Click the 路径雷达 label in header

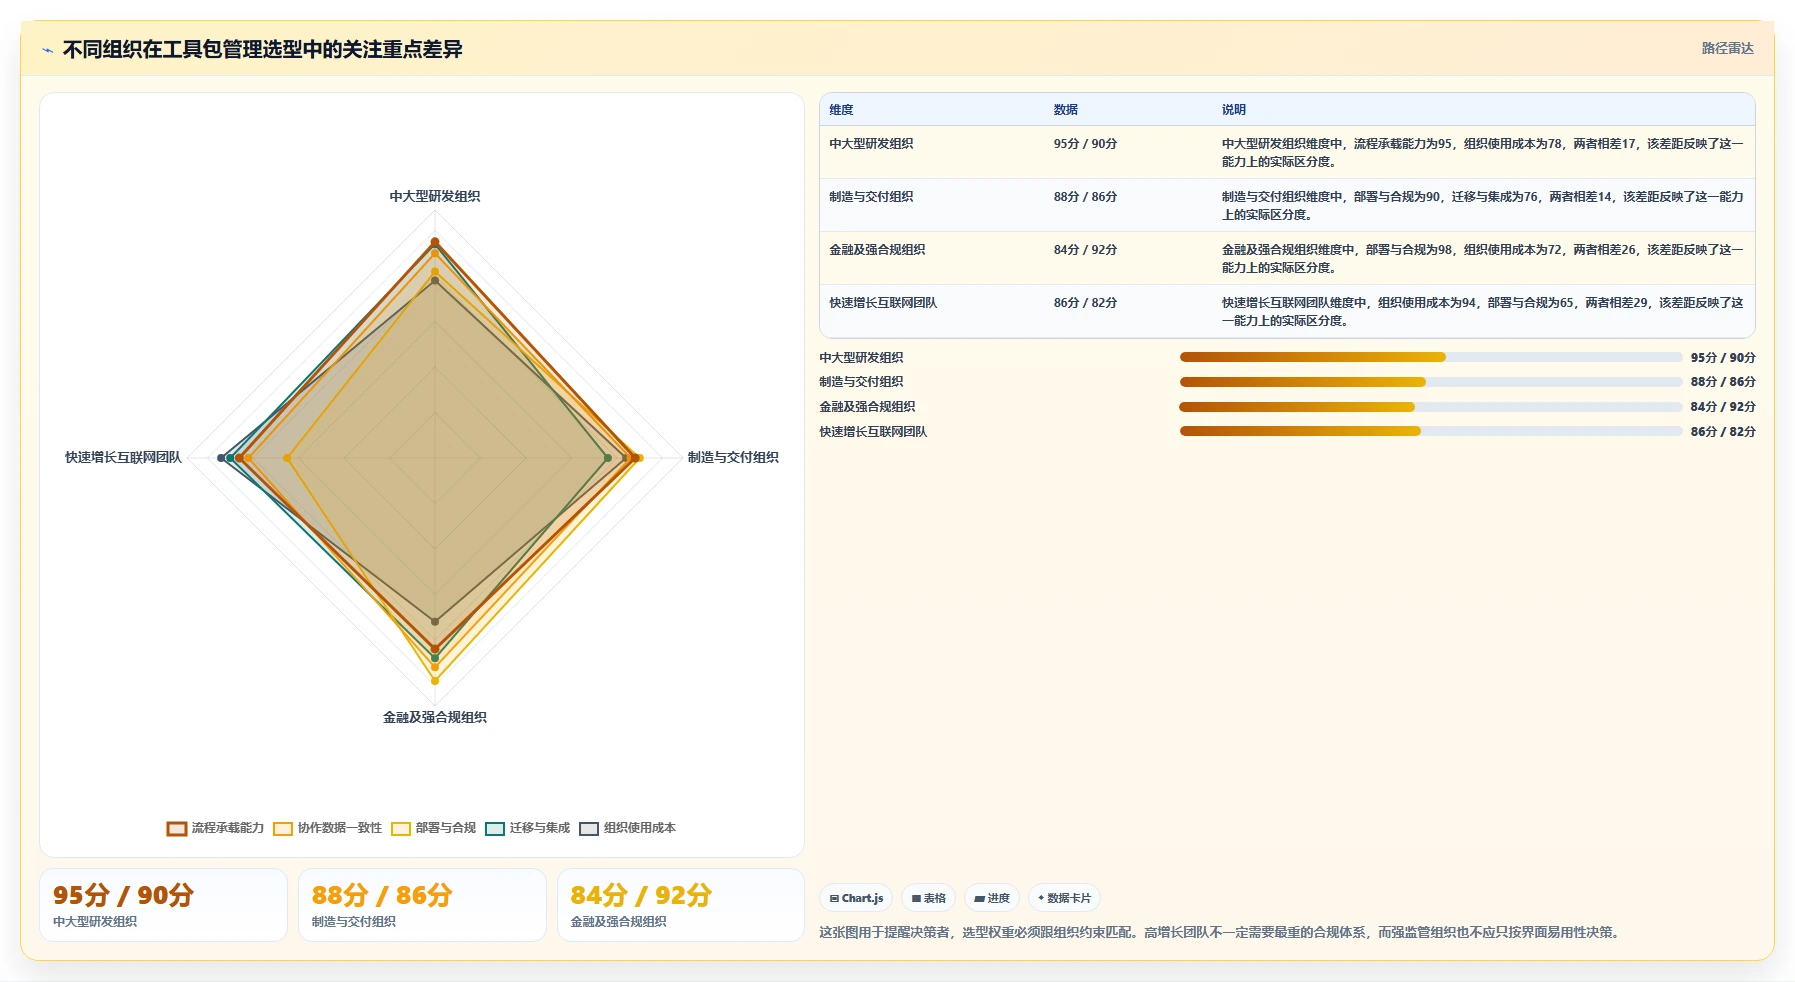point(1727,48)
